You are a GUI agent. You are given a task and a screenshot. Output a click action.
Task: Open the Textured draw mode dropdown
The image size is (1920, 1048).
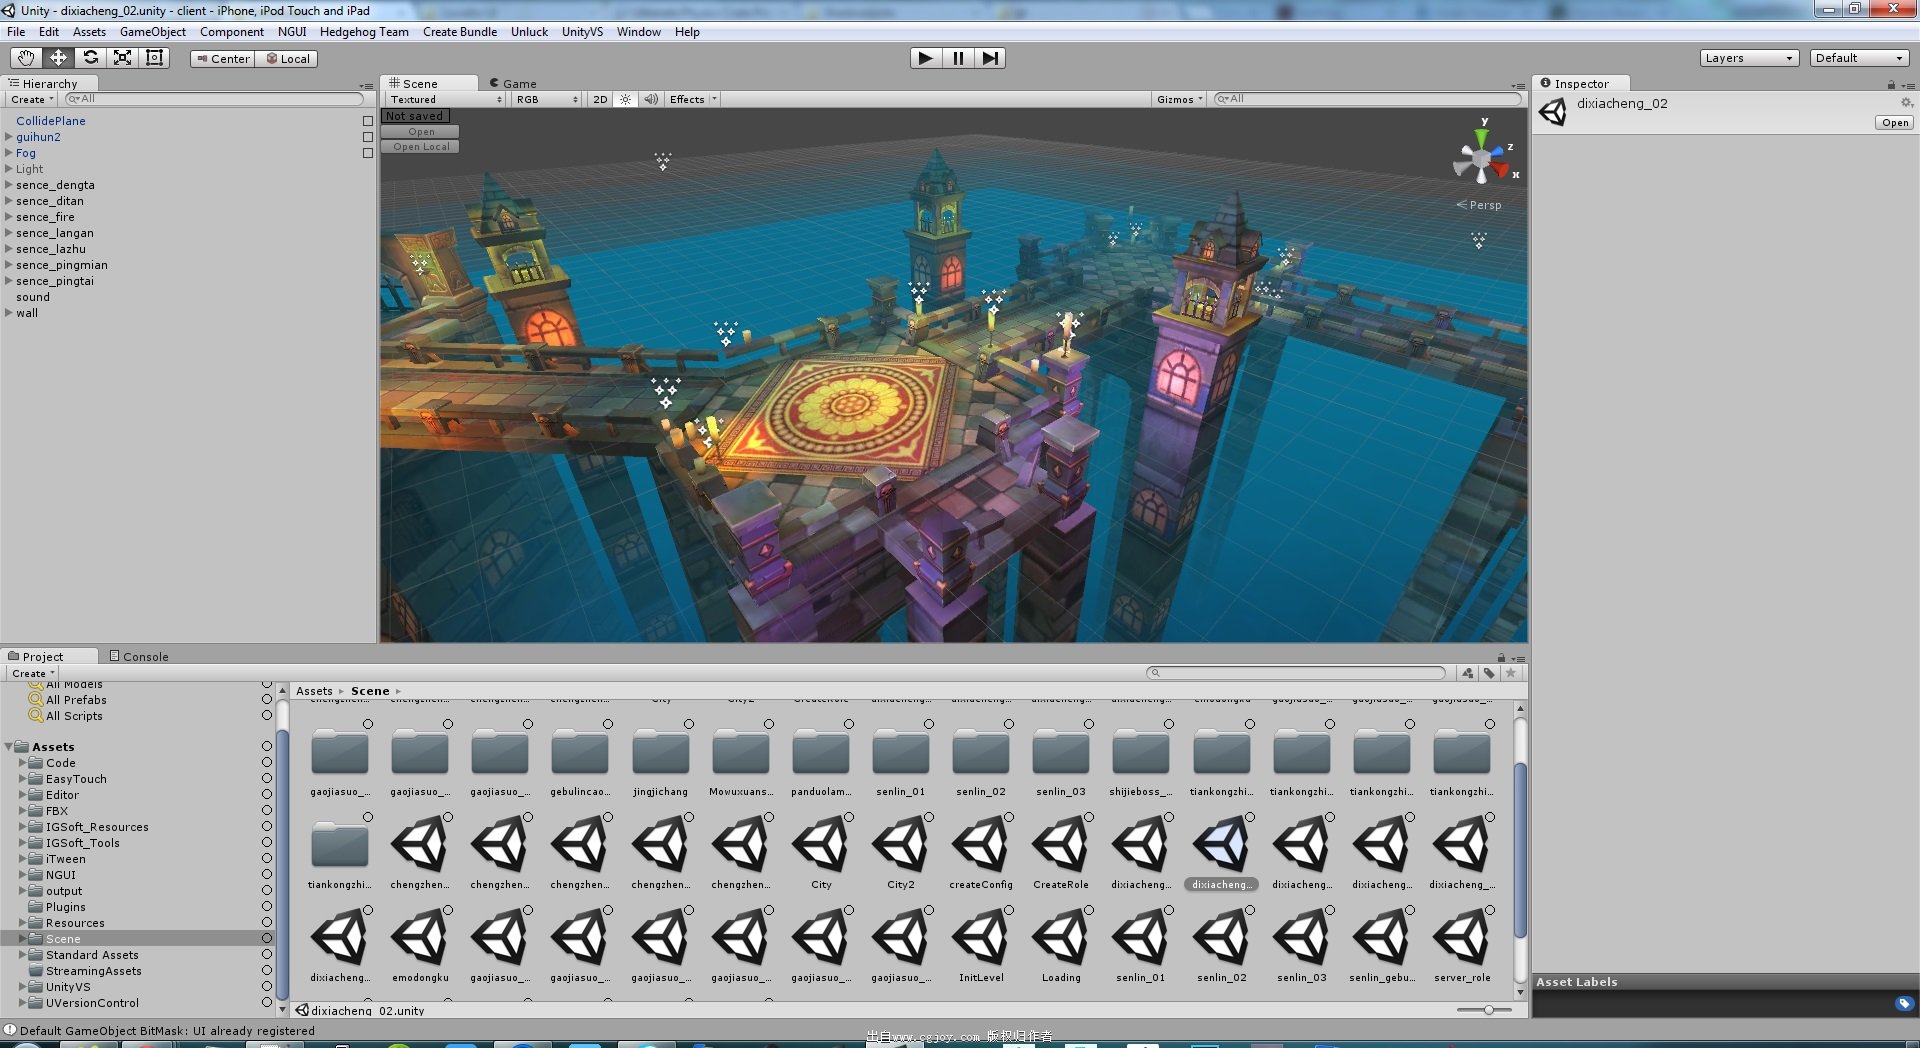(x=446, y=99)
